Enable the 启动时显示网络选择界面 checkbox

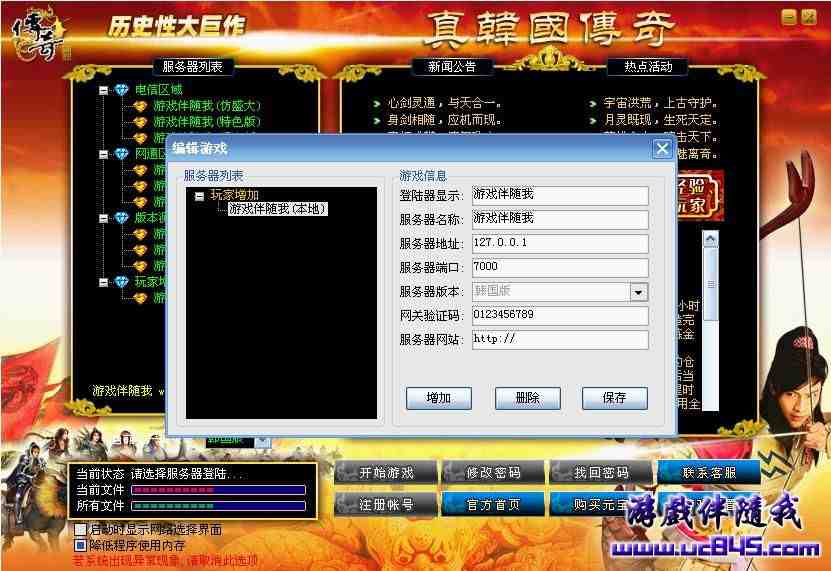pyautogui.click(x=81, y=529)
